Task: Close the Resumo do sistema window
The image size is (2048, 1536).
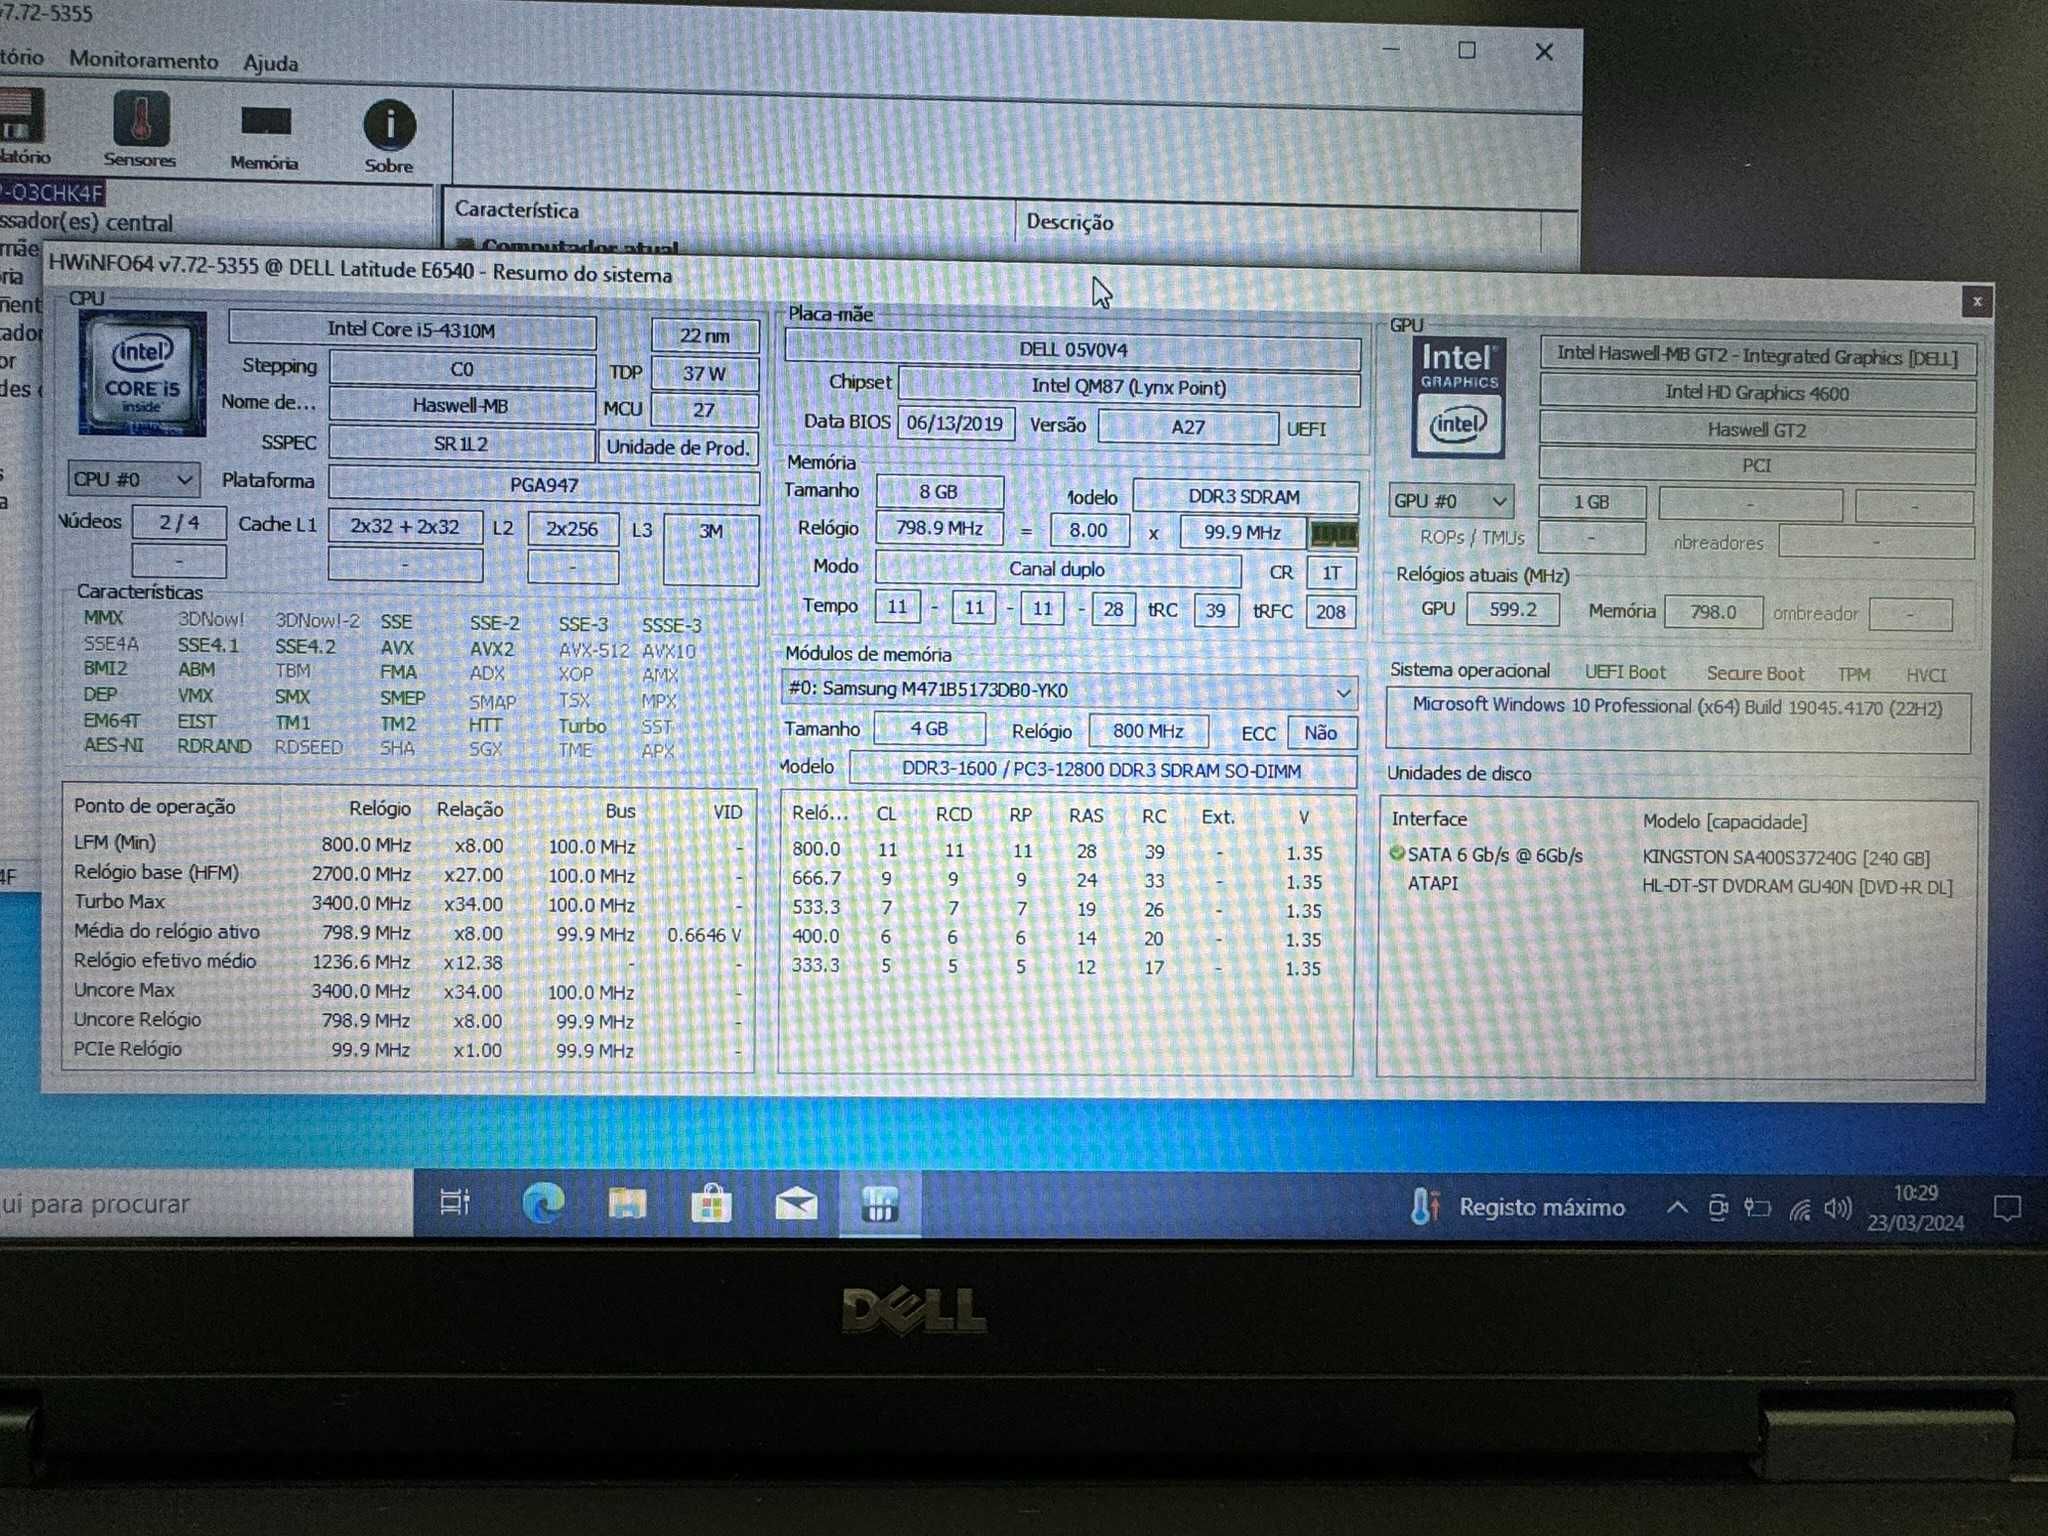Action: [1976, 301]
